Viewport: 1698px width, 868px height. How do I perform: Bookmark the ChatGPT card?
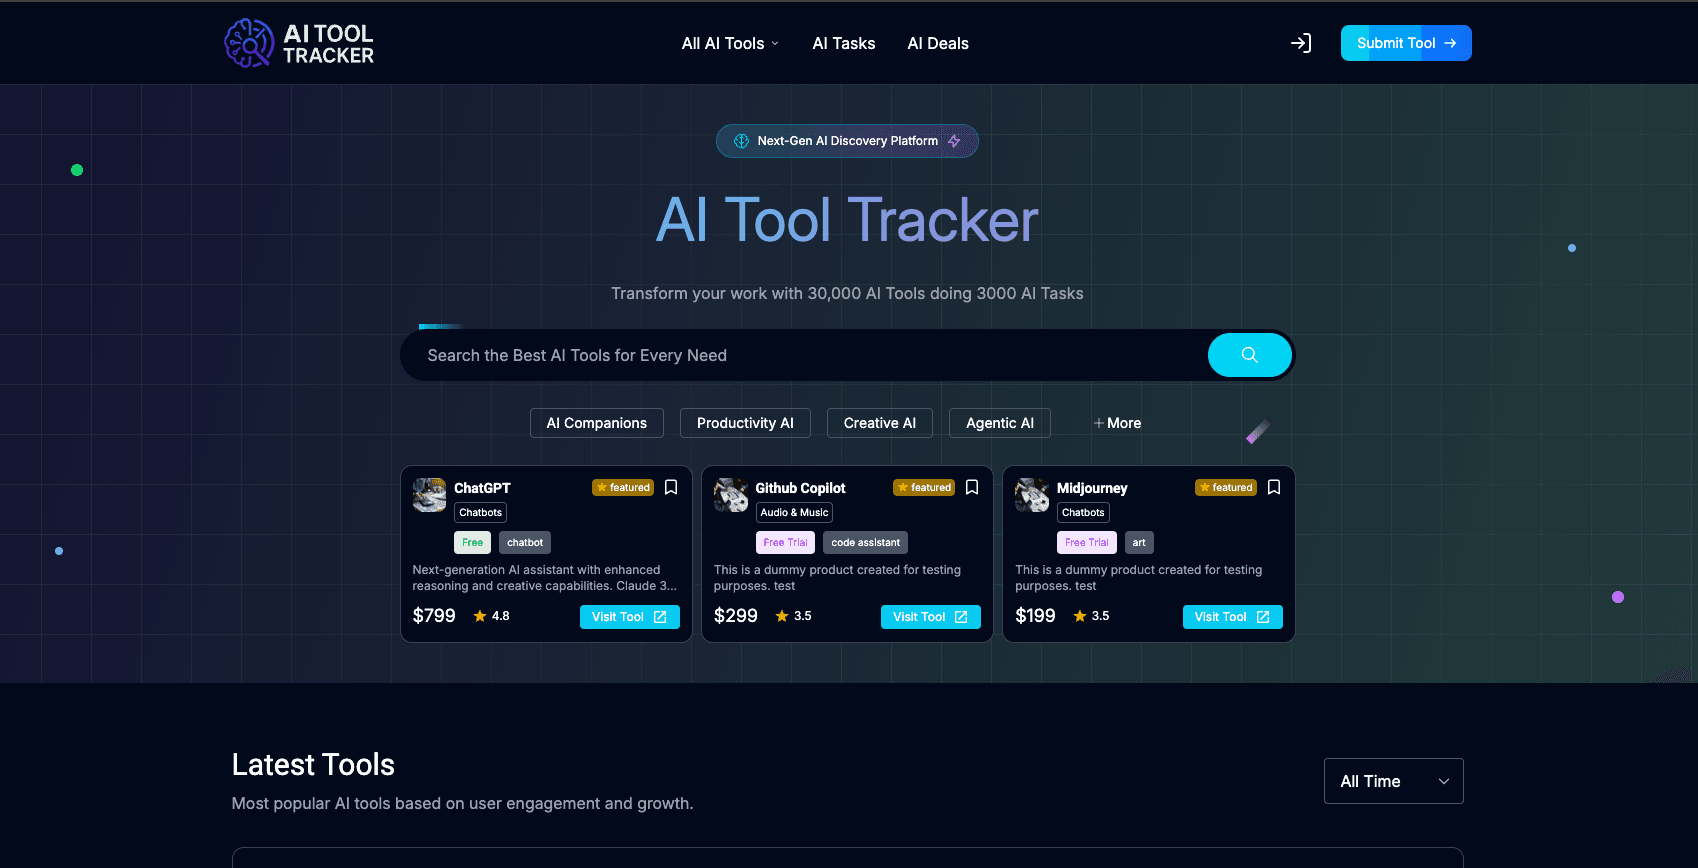click(671, 487)
